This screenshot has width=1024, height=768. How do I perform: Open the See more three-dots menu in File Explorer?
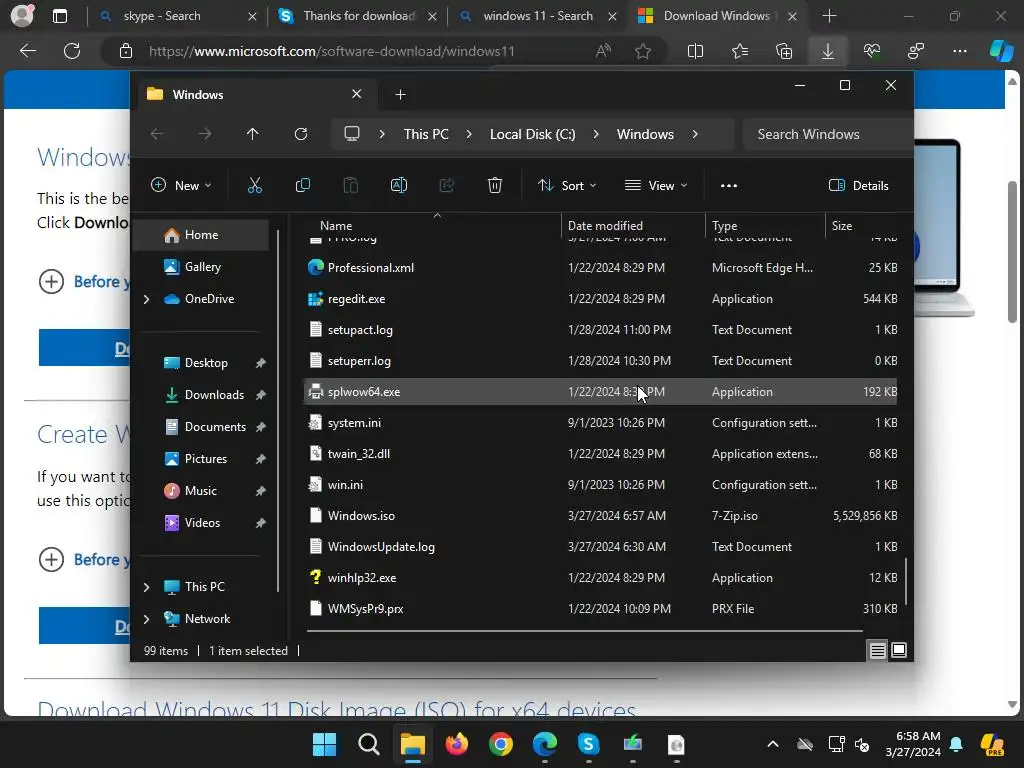tap(729, 185)
